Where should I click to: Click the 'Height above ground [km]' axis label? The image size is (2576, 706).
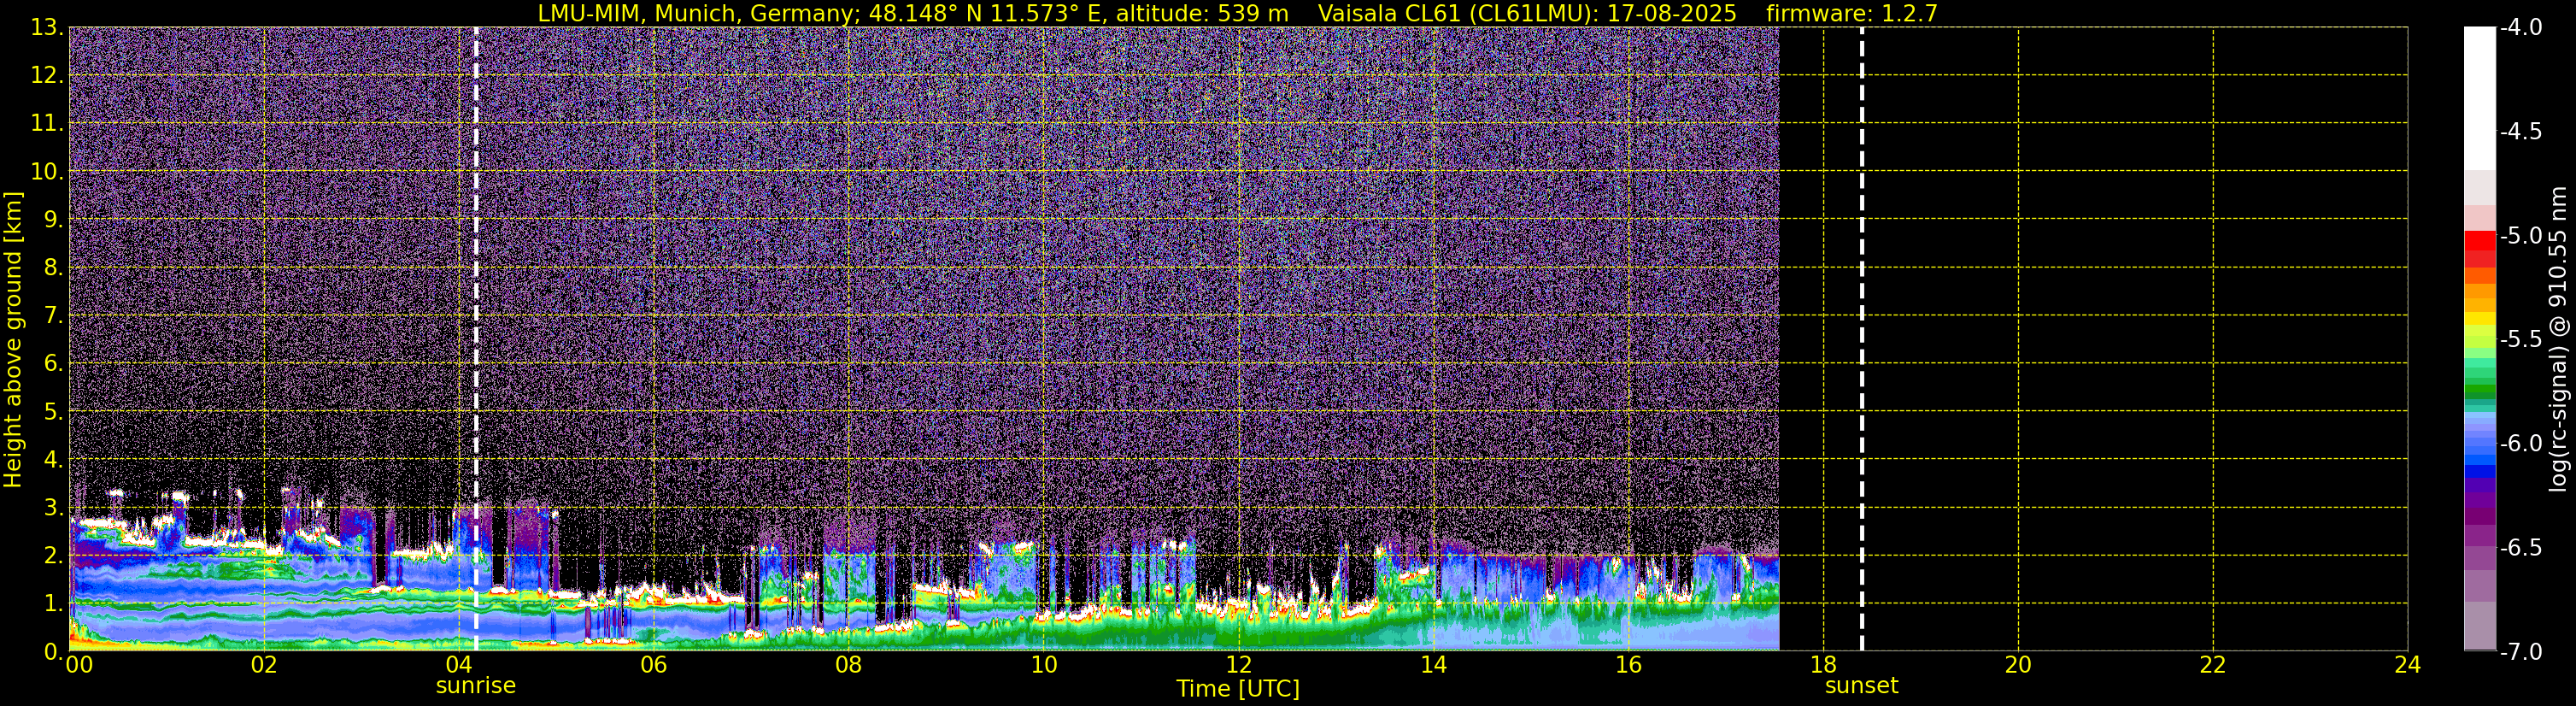click(13, 340)
